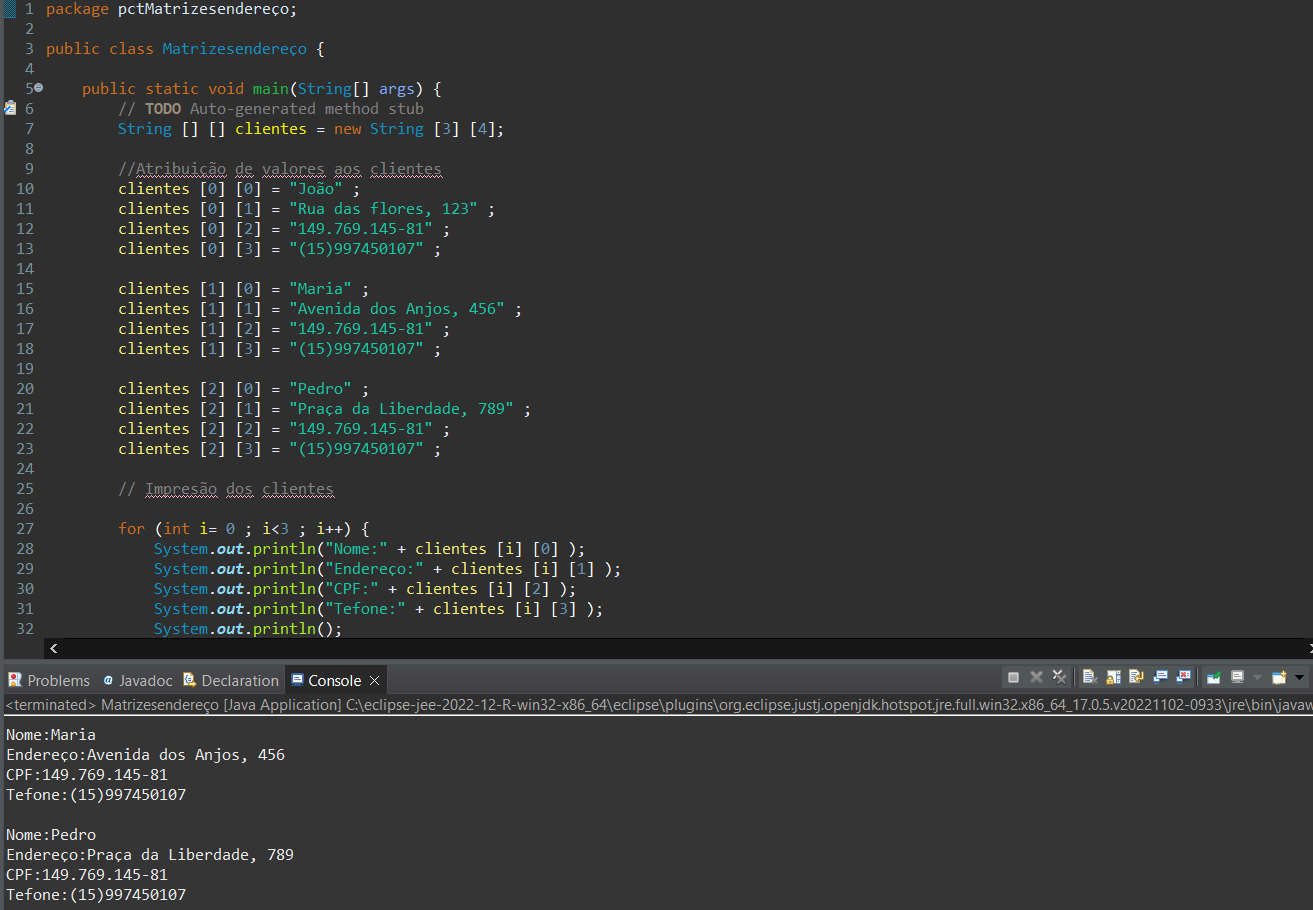Click the comment "//Atribuição de valores aos clientes"
The height and width of the screenshot is (910, 1313).
coord(280,168)
